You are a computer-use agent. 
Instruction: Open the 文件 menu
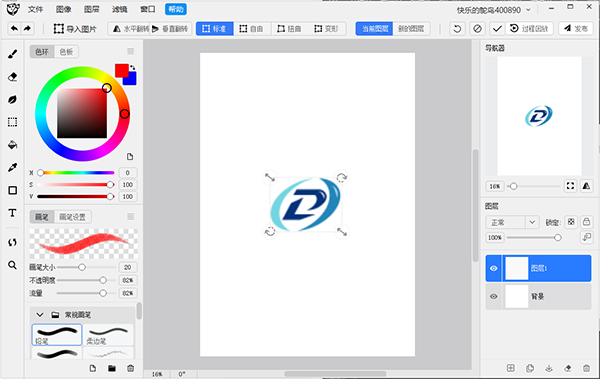coord(35,9)
